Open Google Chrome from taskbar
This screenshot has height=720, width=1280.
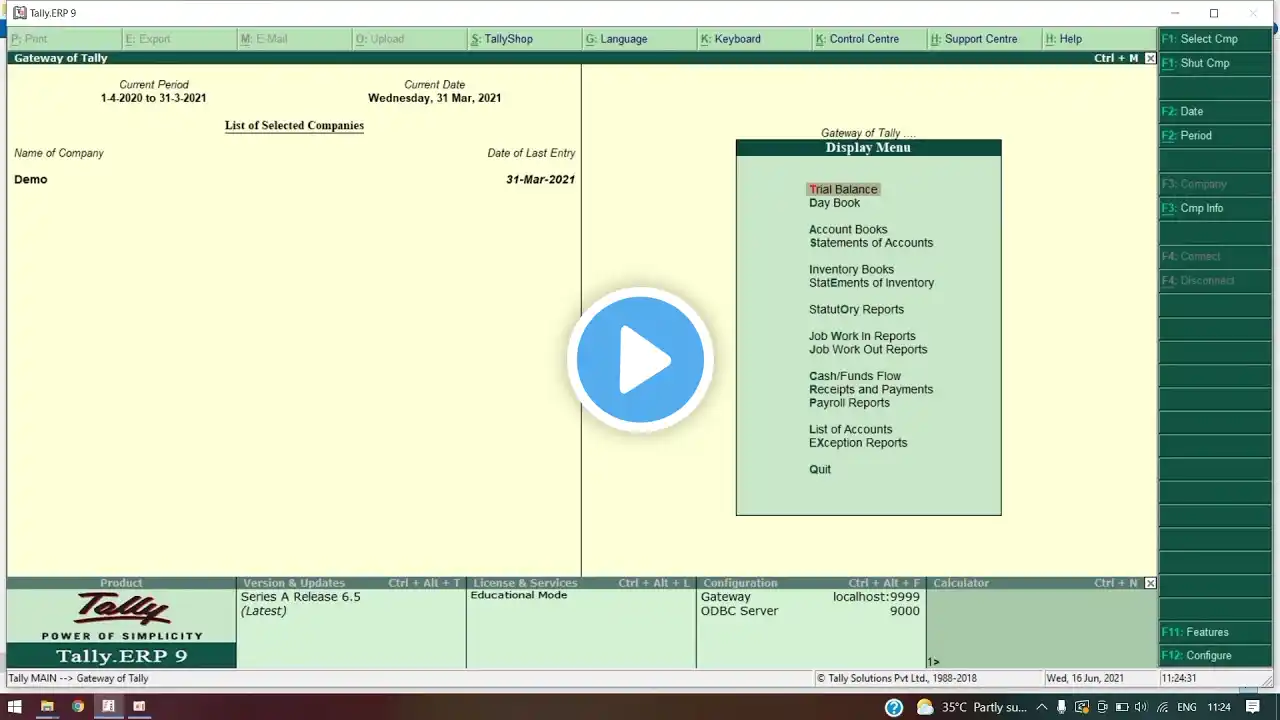coord(77,707)
